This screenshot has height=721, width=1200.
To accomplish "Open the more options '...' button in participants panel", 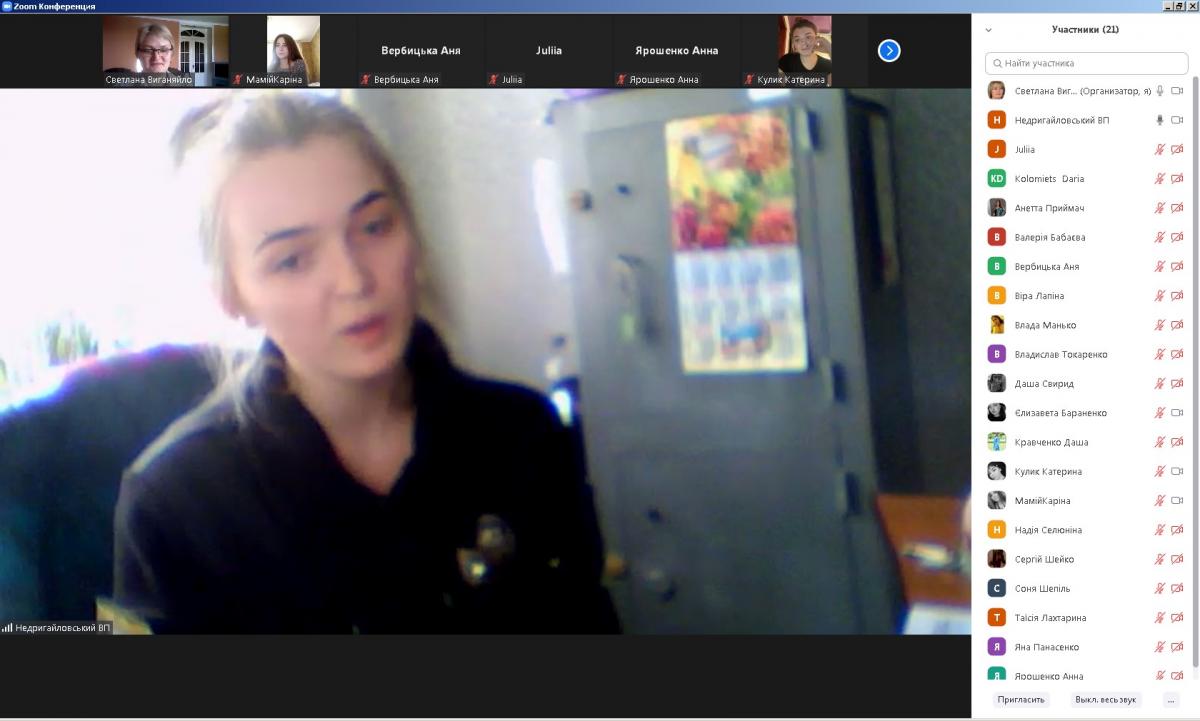I will click(1171, 700).
